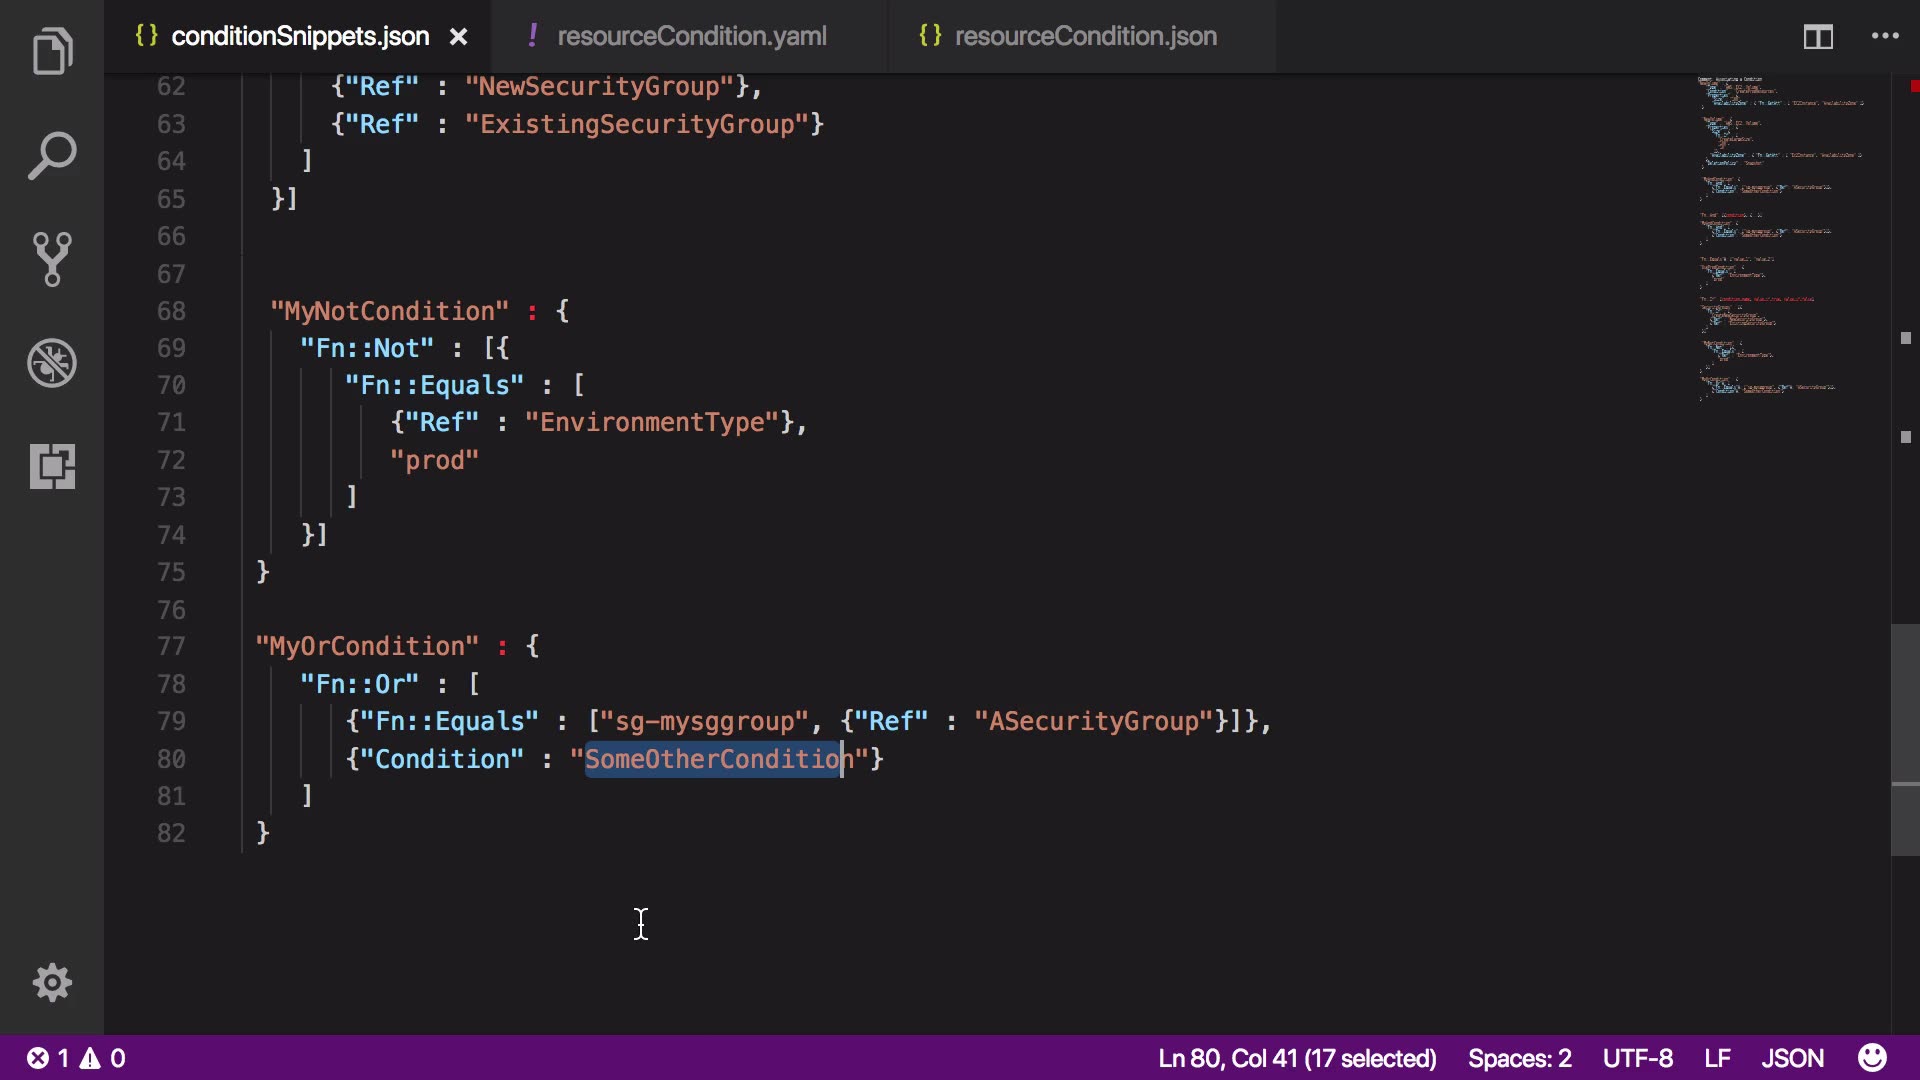Click the vertical scrollbar thumb
1920x1080 pixels.
(1904, 740)
